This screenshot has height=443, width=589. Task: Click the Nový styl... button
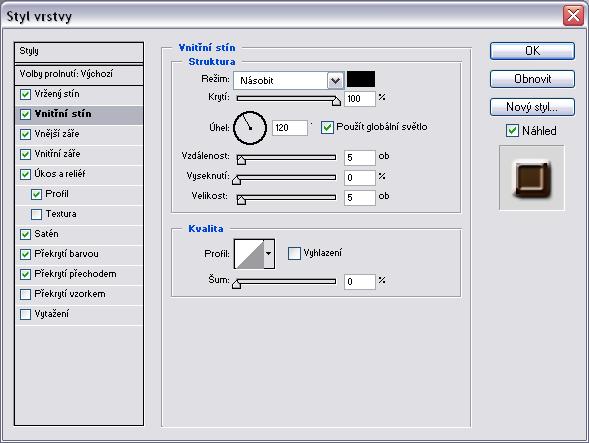pyautogui.click(x=532, y=107)
